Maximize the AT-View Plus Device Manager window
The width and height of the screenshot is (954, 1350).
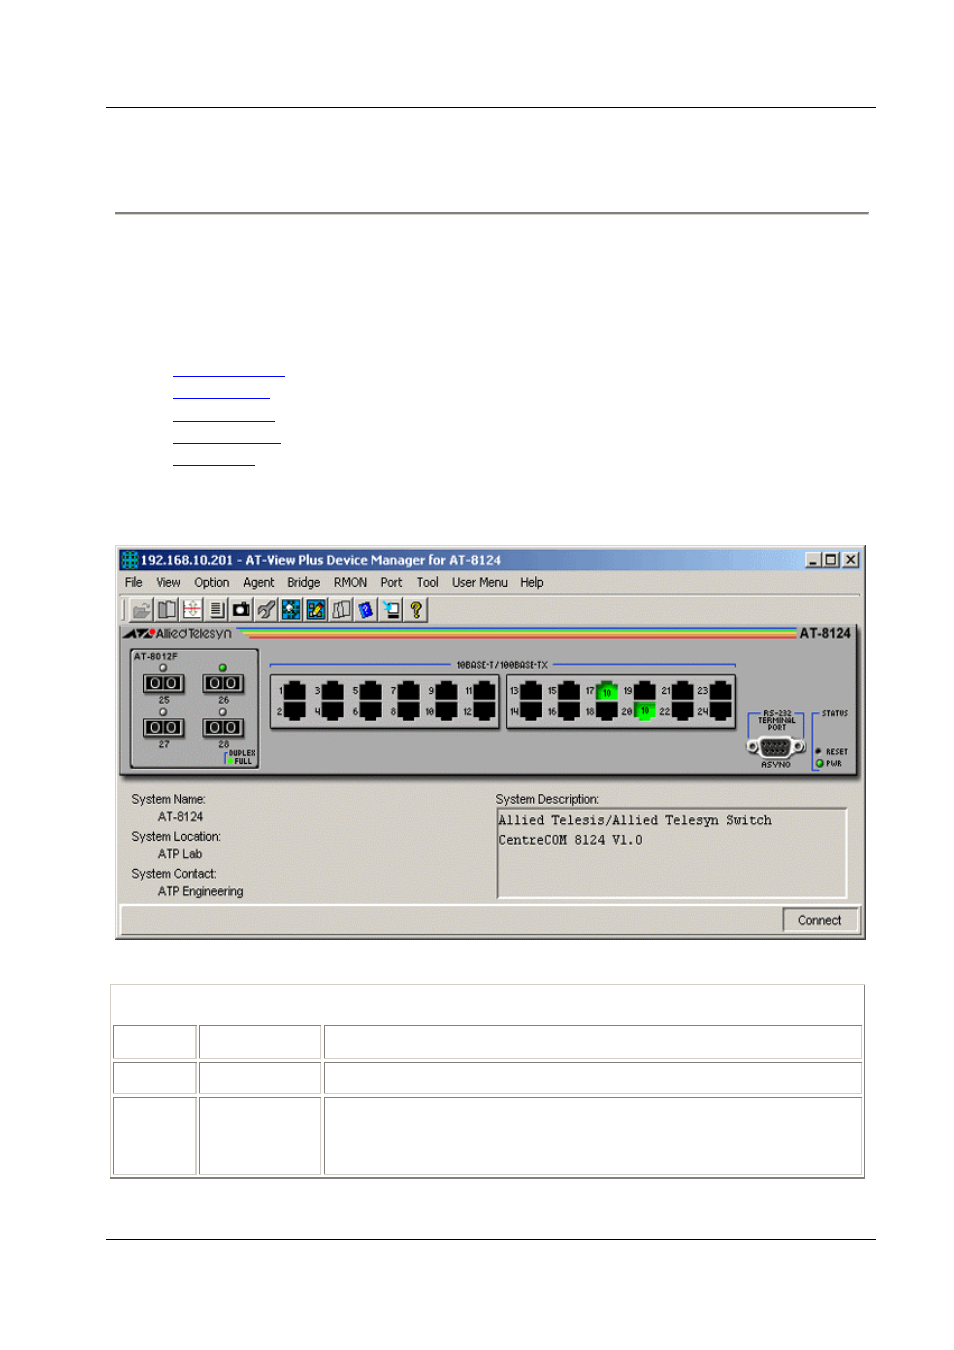(x=830, y=560)
